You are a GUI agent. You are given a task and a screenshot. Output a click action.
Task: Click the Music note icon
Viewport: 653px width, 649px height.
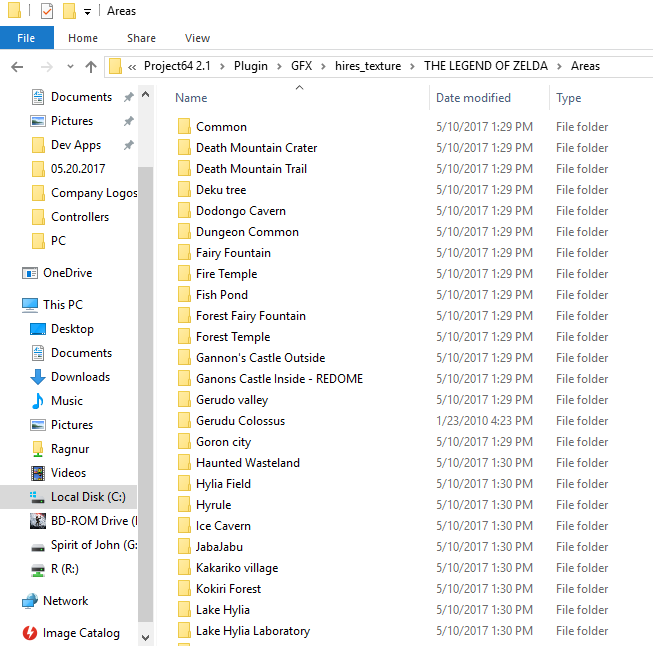38,401
